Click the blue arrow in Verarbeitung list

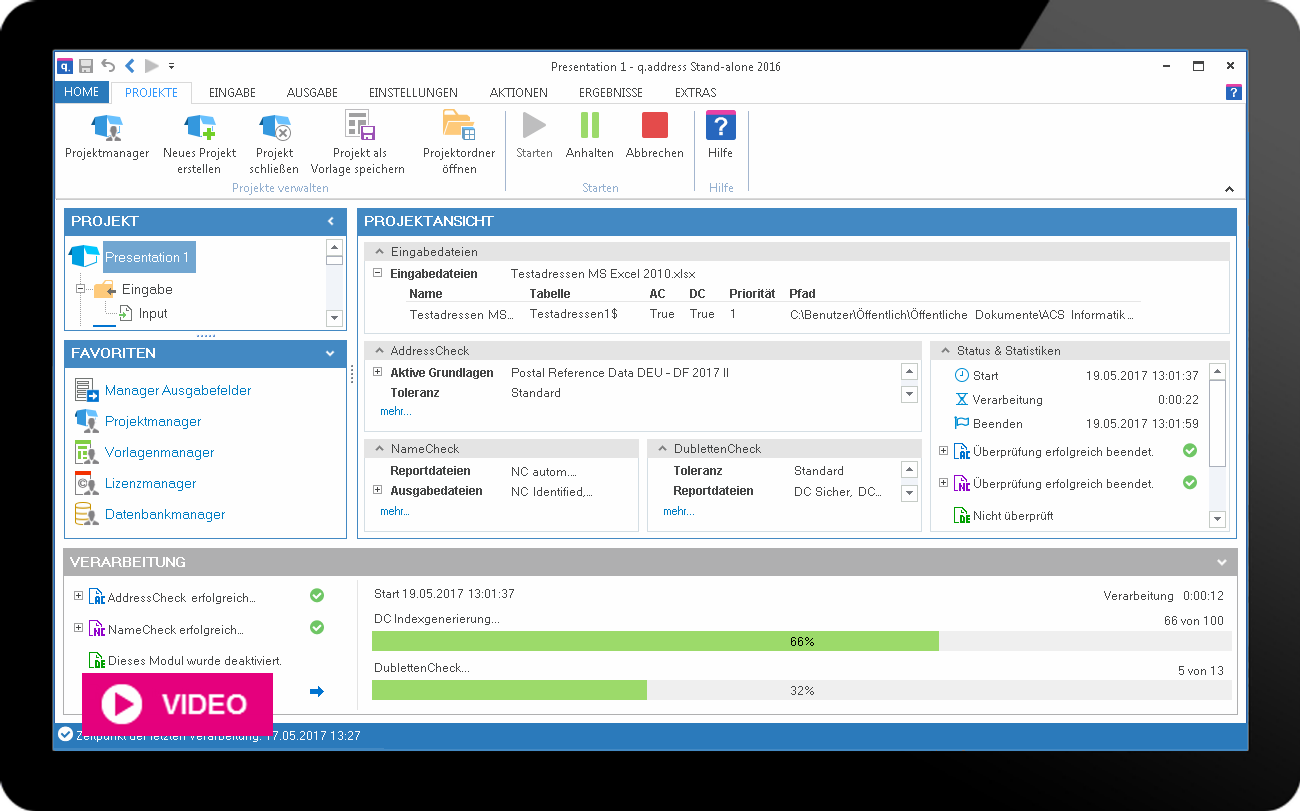point(317,691)
